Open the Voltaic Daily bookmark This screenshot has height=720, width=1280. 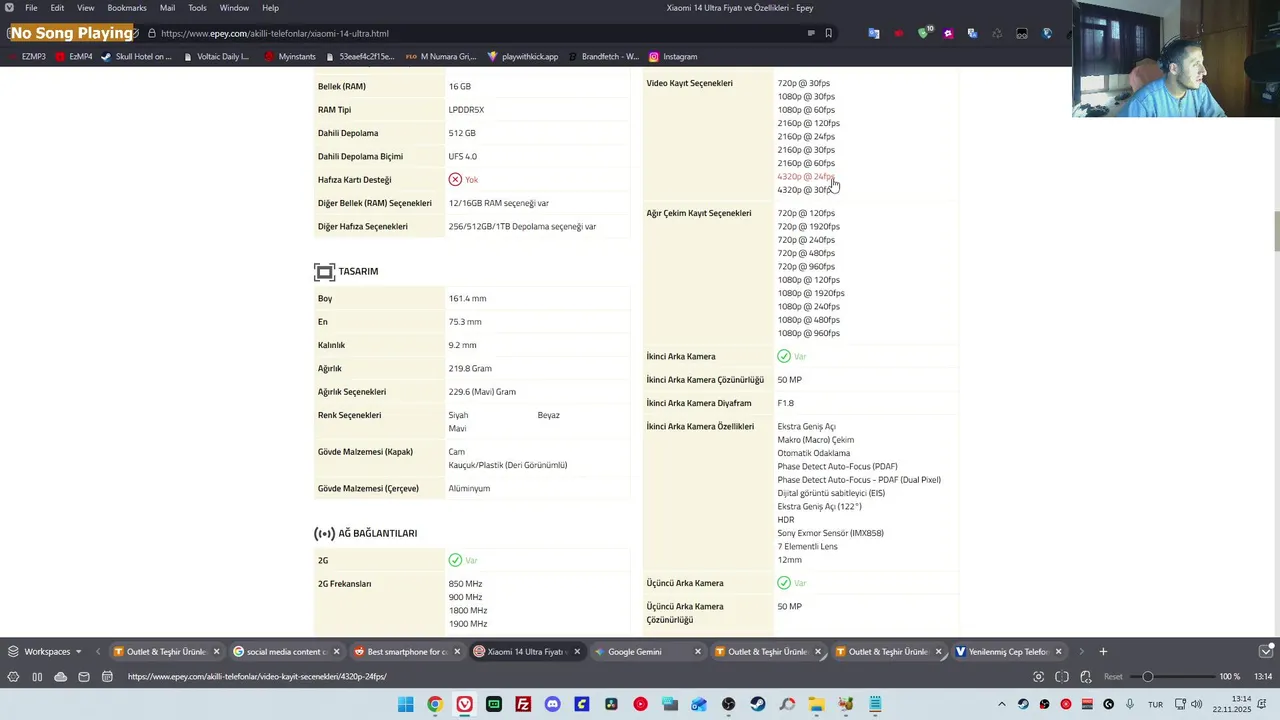coord(216,57)
